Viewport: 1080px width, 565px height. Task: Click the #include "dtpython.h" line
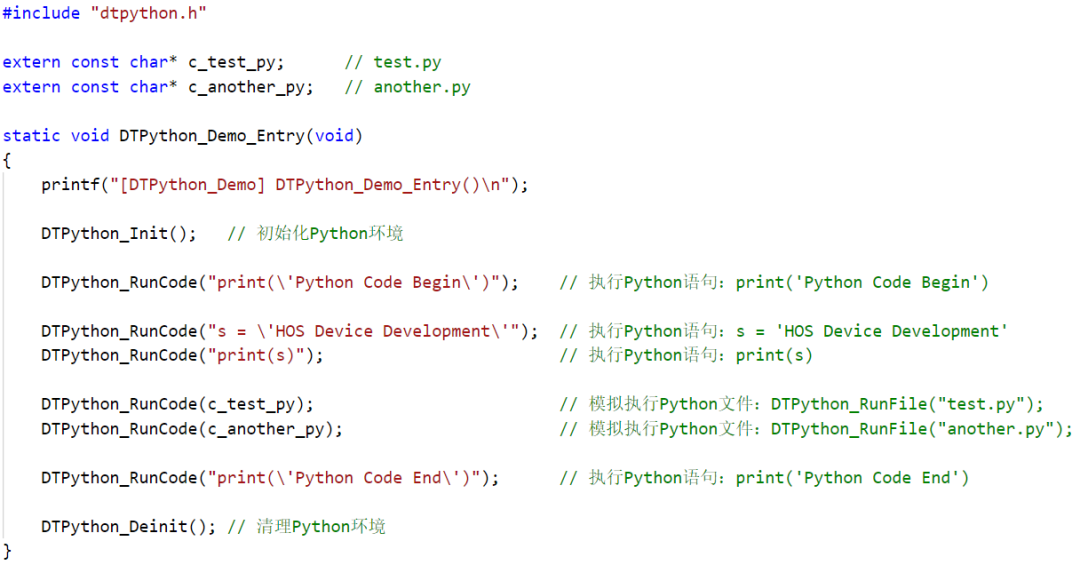pos(104,13)
